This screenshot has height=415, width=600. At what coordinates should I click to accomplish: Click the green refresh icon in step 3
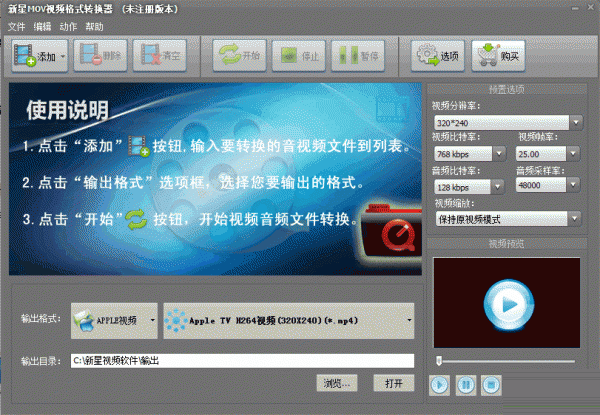click(136, 220)
